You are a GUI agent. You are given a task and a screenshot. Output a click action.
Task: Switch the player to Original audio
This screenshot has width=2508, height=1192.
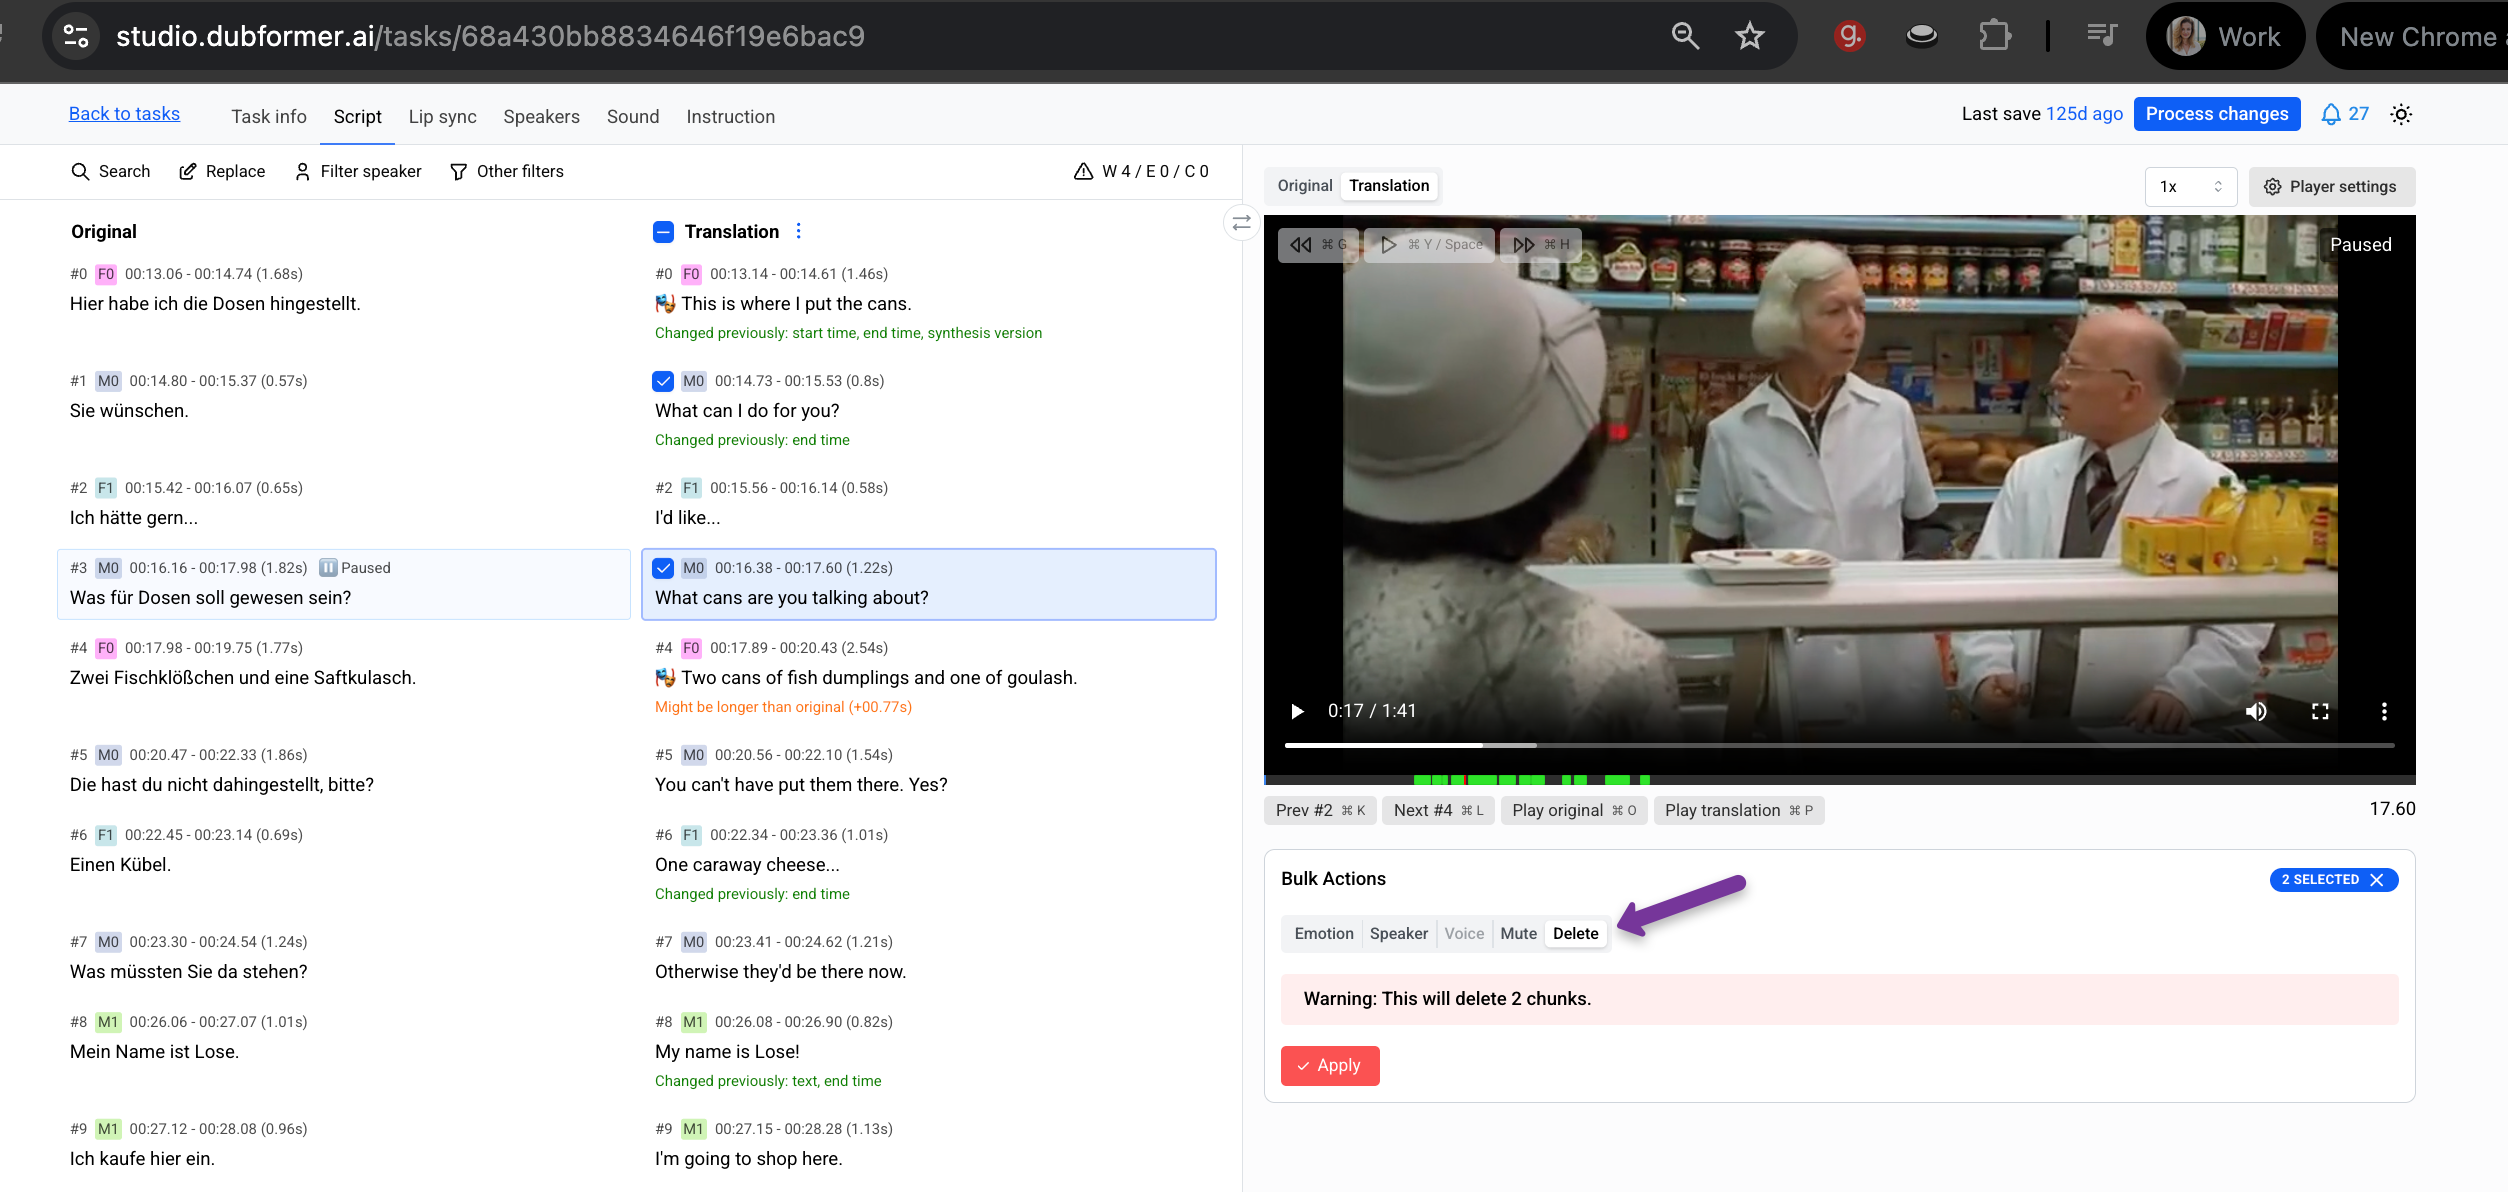(1305, 186)
